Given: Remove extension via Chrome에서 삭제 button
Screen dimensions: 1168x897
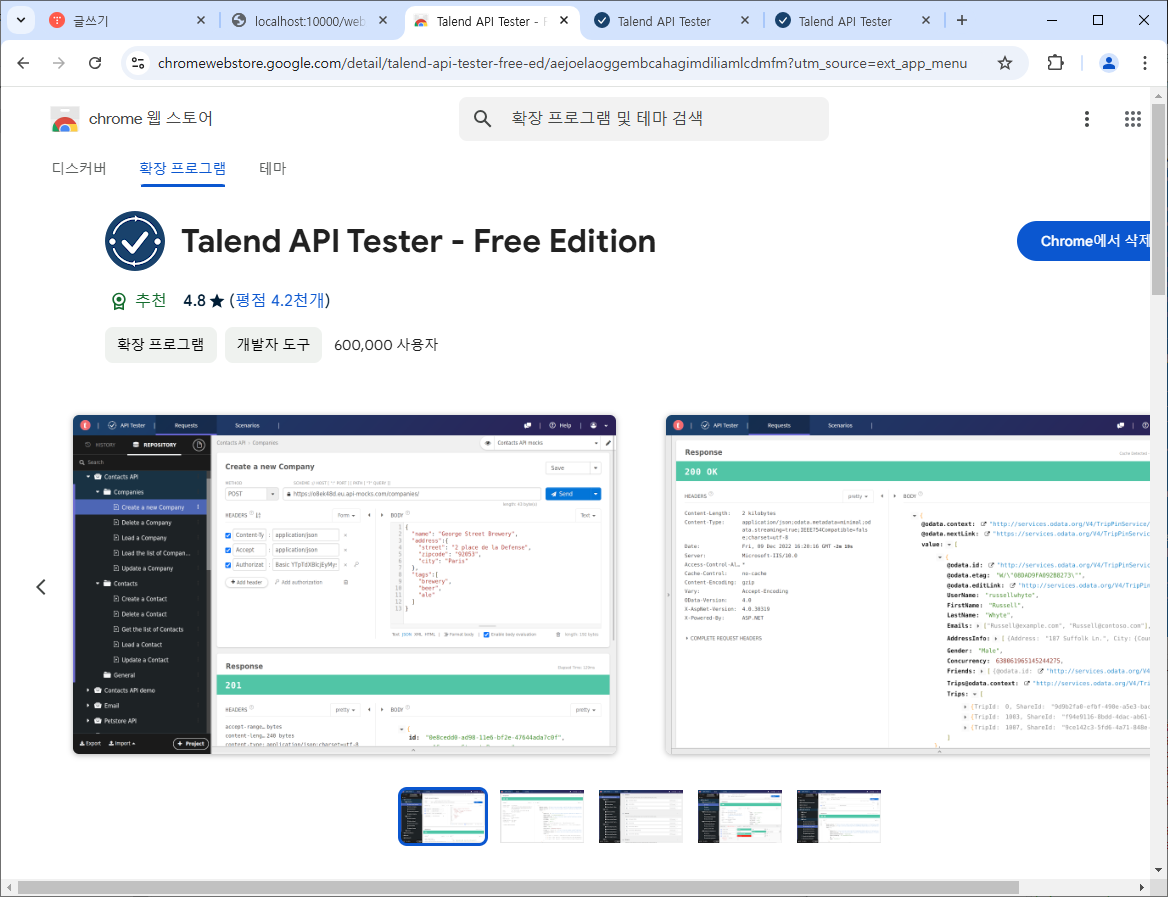Looking at the screenshot, I should [x=1085, y=241].
